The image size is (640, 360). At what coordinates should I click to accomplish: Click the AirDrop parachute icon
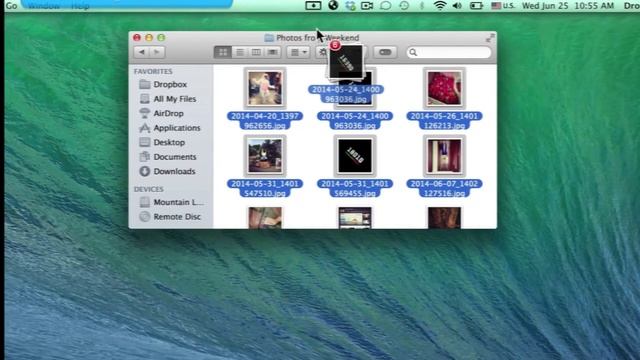pos(144,113)
